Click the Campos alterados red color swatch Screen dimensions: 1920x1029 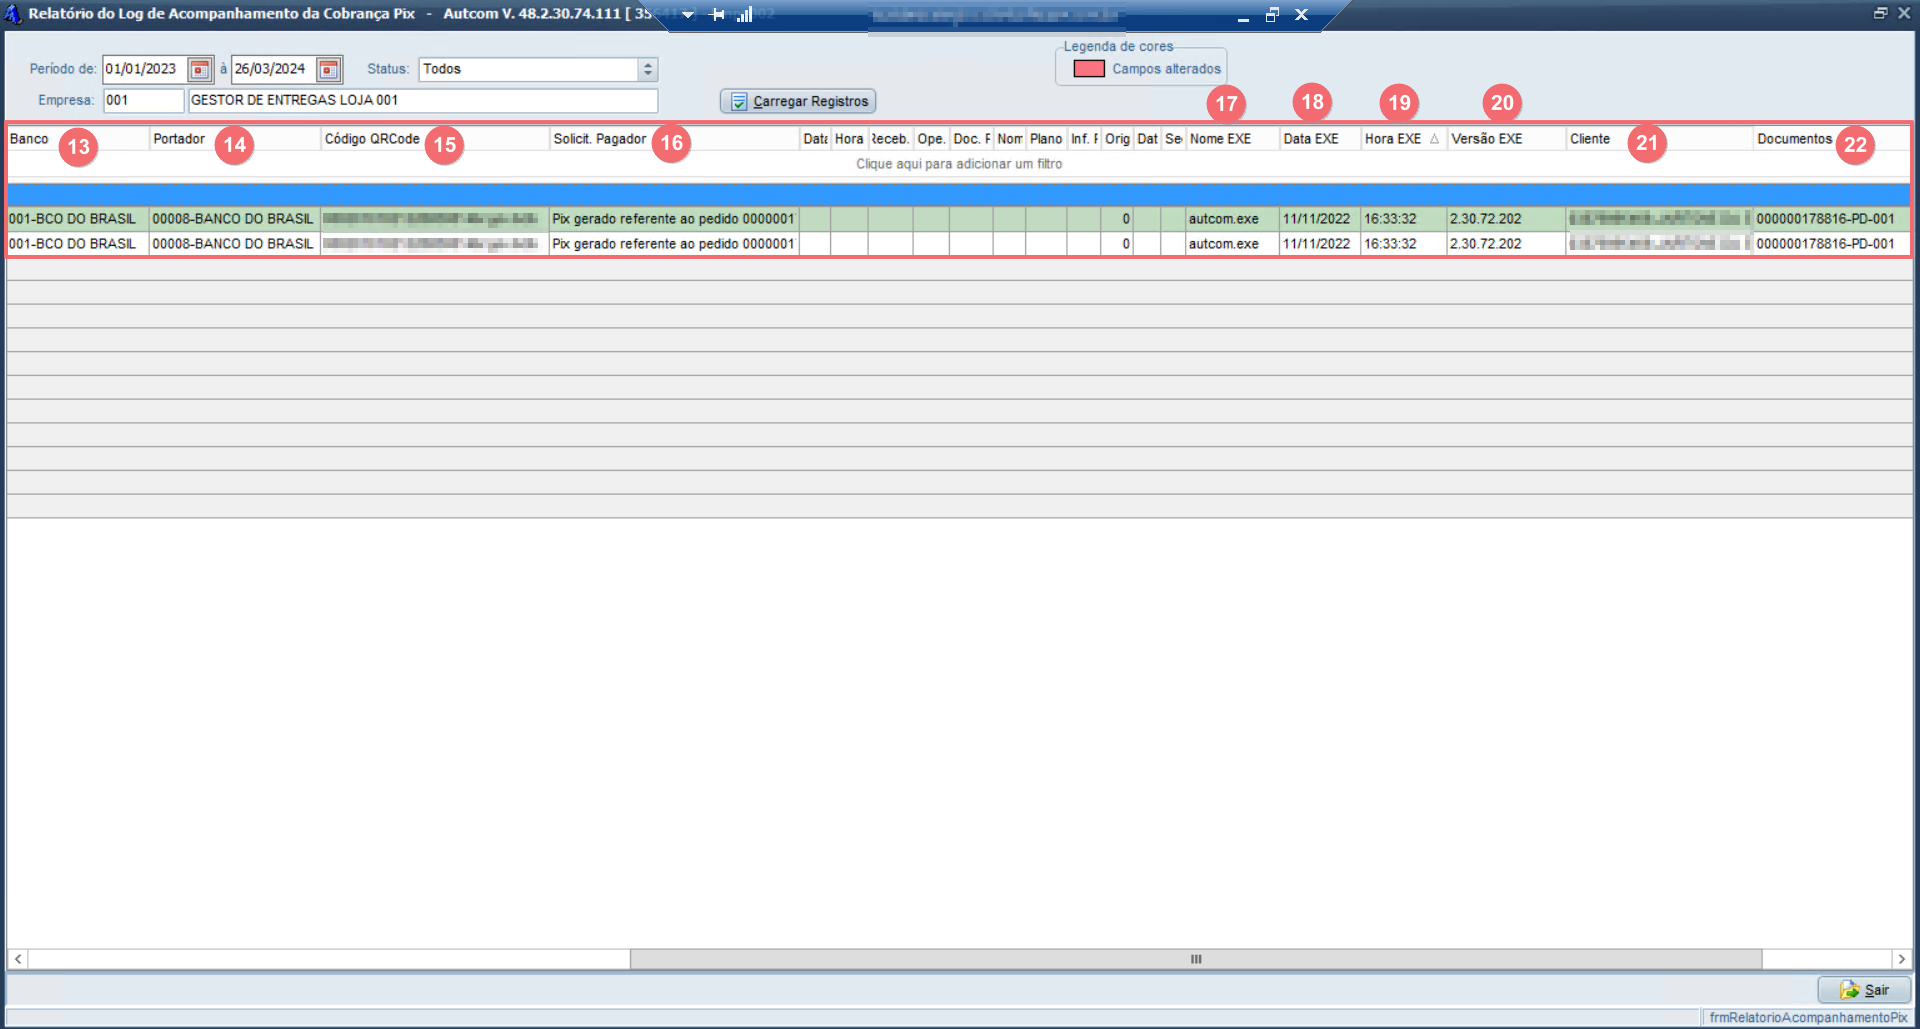click(x=1089, y=69)
